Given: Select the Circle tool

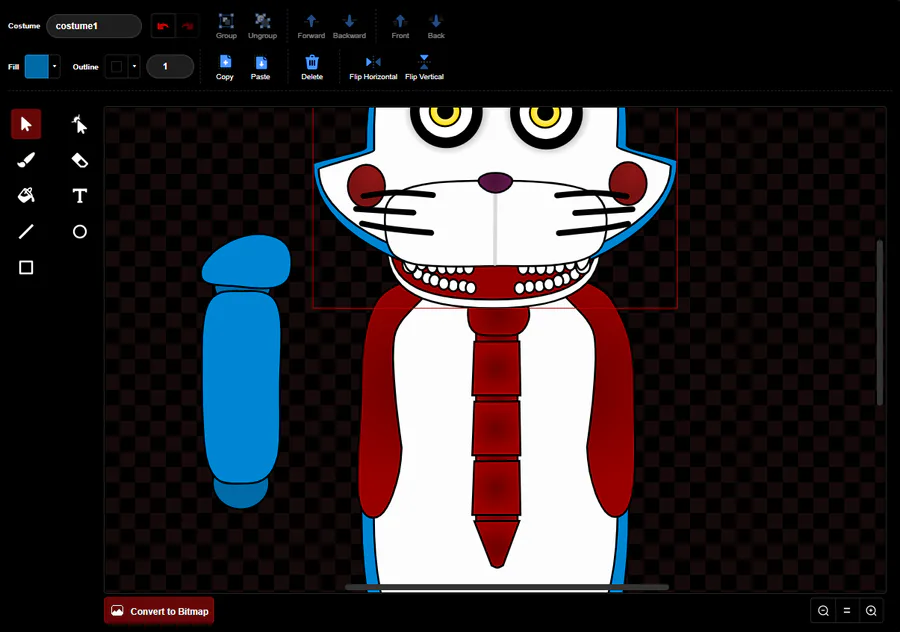Looking at the screenshot, I should 80,231.
